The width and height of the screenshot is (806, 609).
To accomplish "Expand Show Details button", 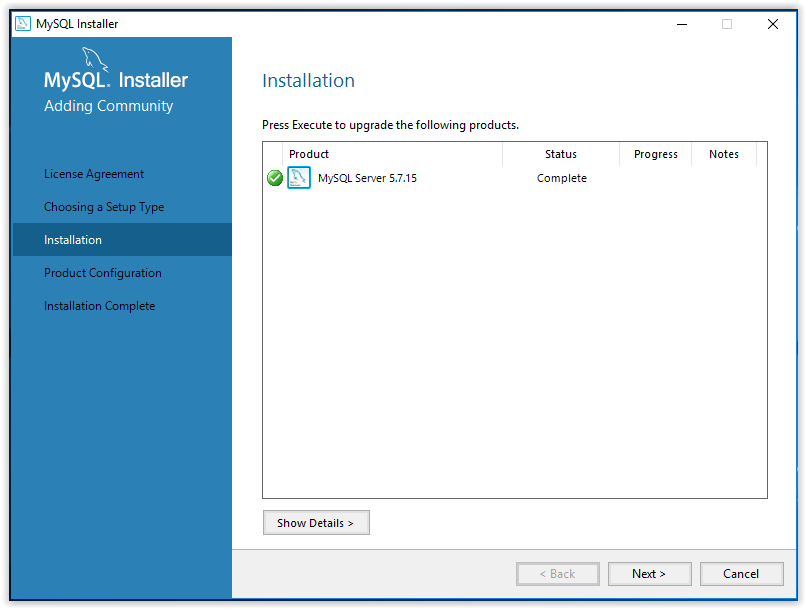I will [x=316, y=523].
